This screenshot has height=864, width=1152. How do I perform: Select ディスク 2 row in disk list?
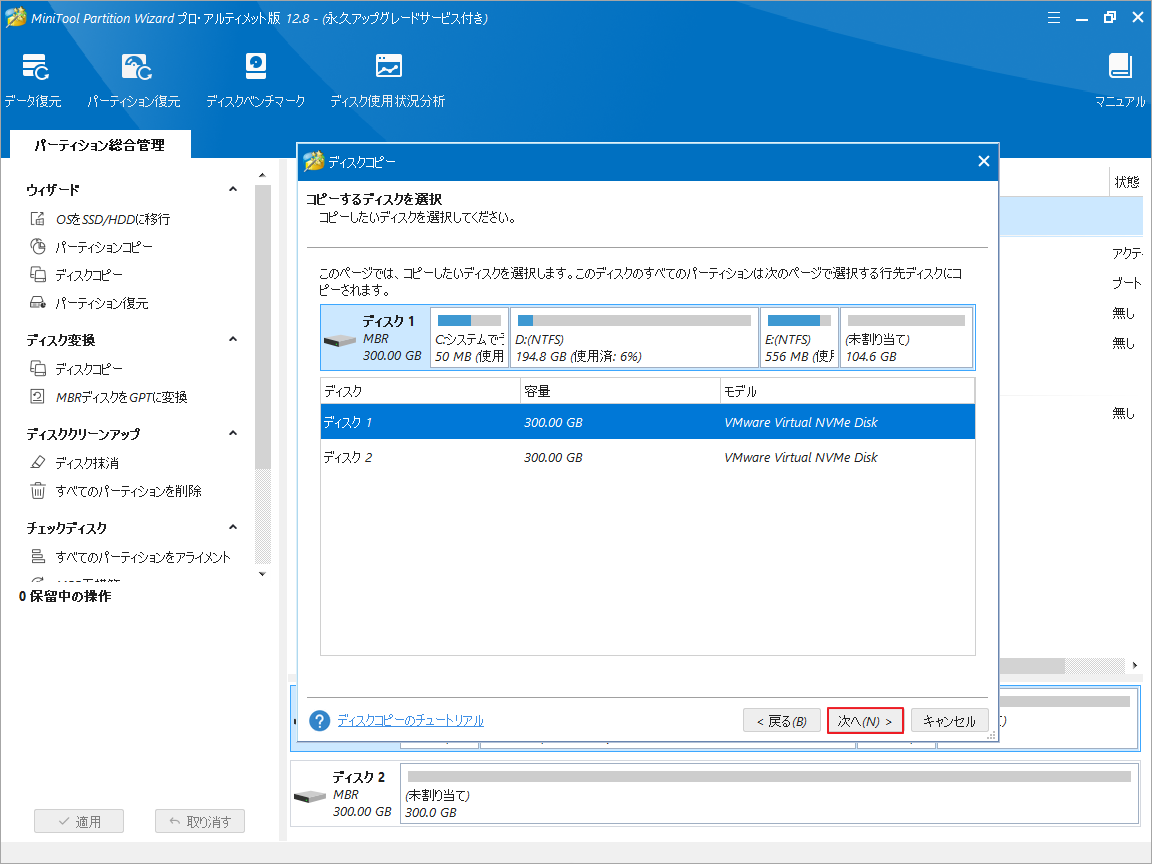click(648, 457)
